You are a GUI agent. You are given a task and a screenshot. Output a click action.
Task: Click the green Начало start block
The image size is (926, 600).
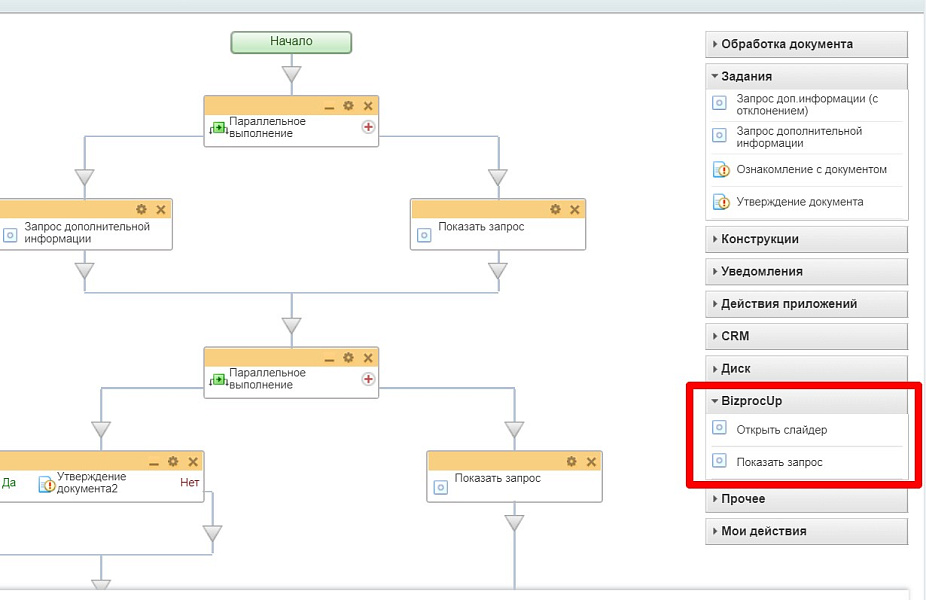click(291, 42)
